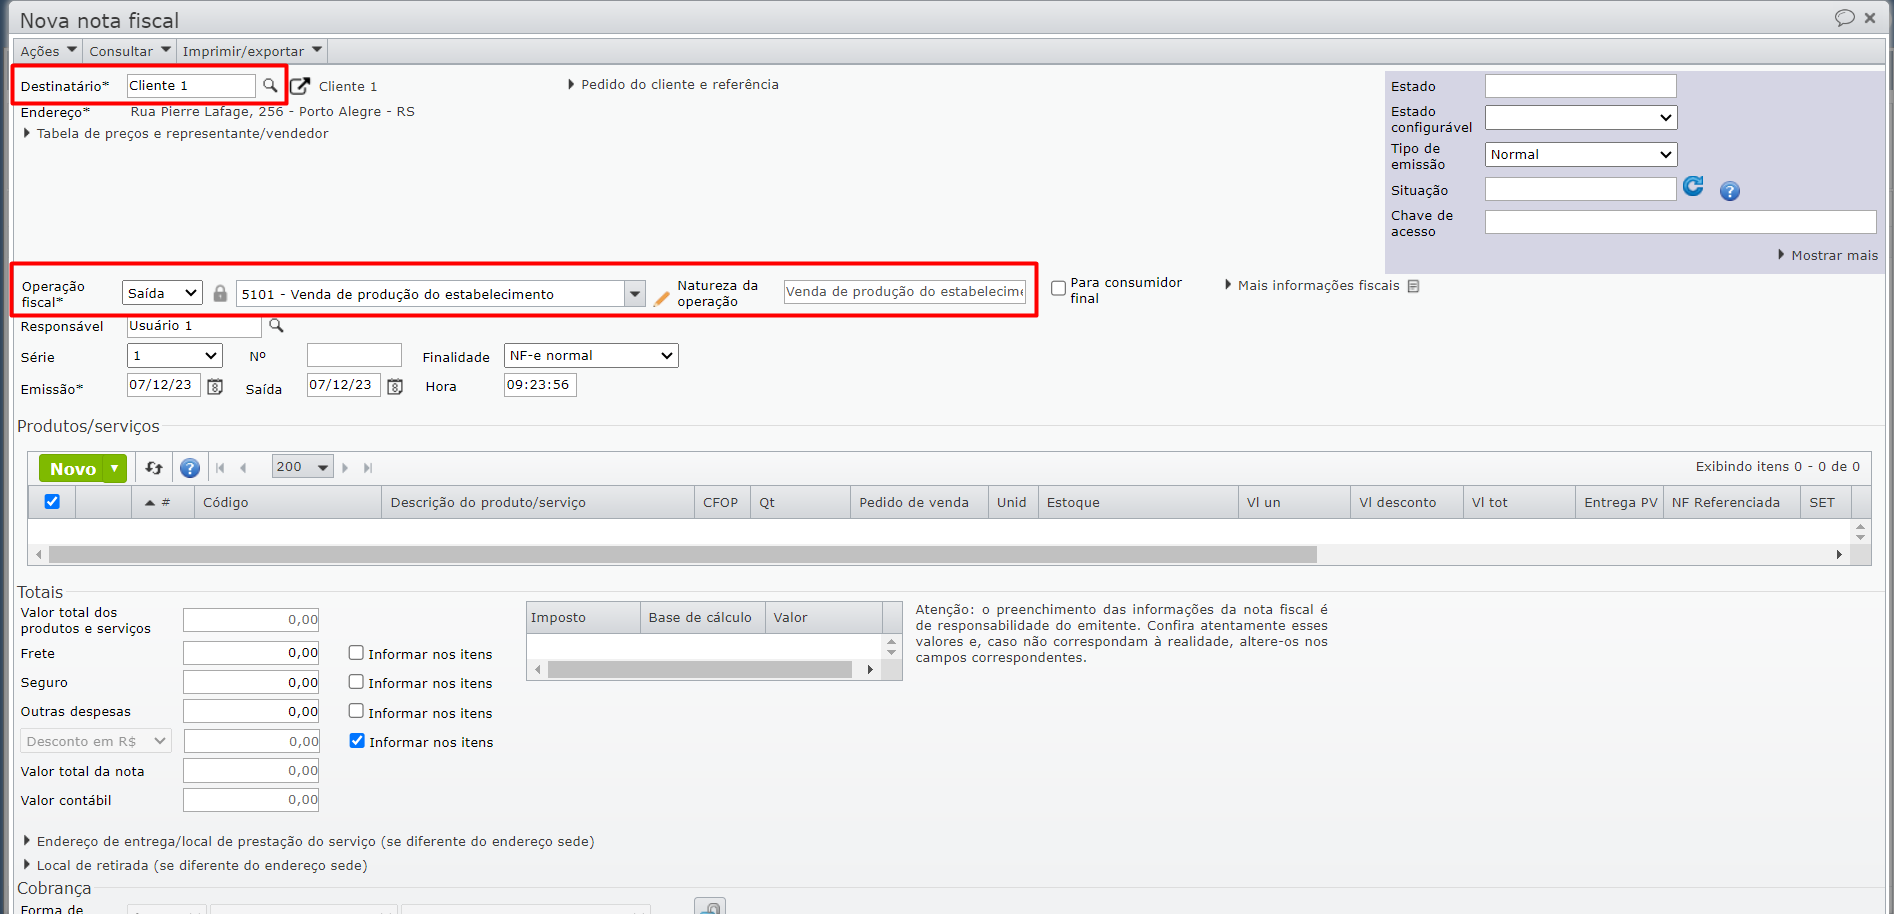This screenshot has width=1894, height=914.
Task: Expand Endereço de entrega/local de prestação section
Action: click(309, 842)
